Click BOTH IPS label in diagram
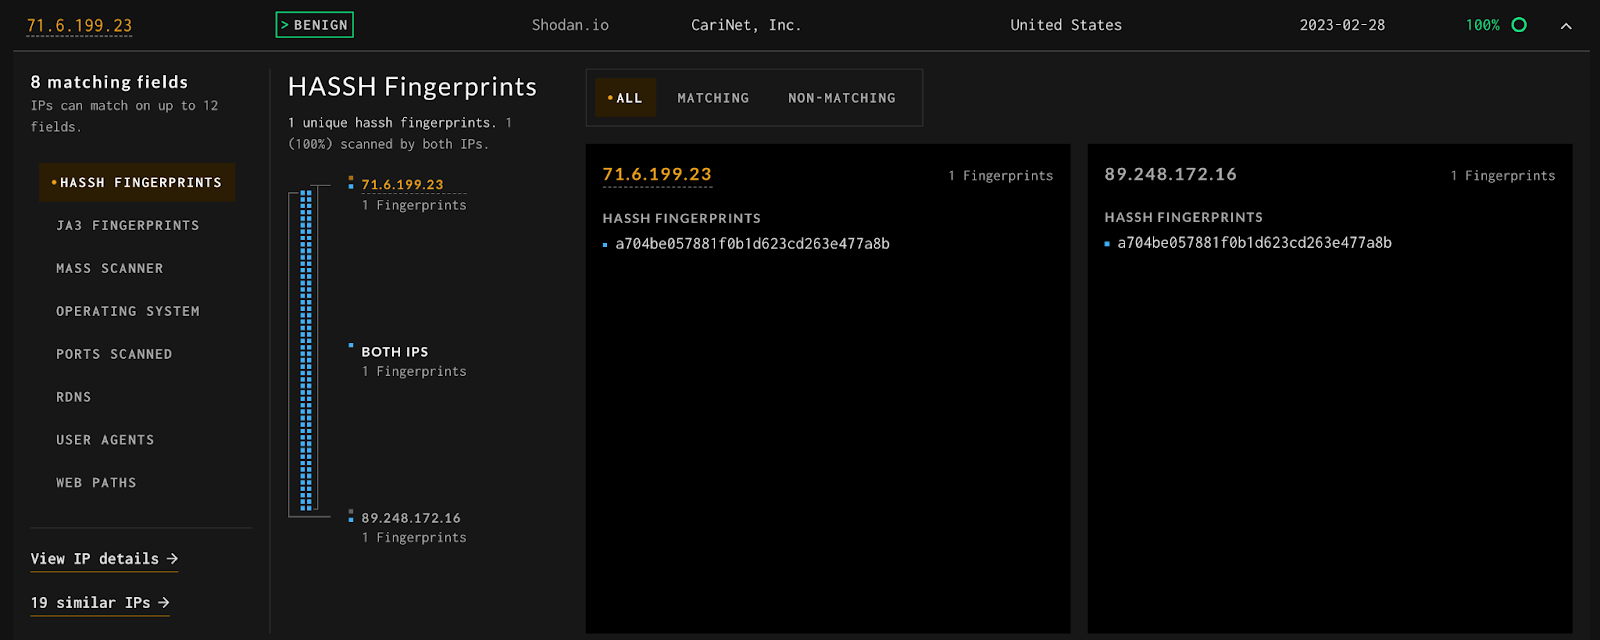This screenshot has height=640, width=1600. pyautogui.click(x=395, y=352)
